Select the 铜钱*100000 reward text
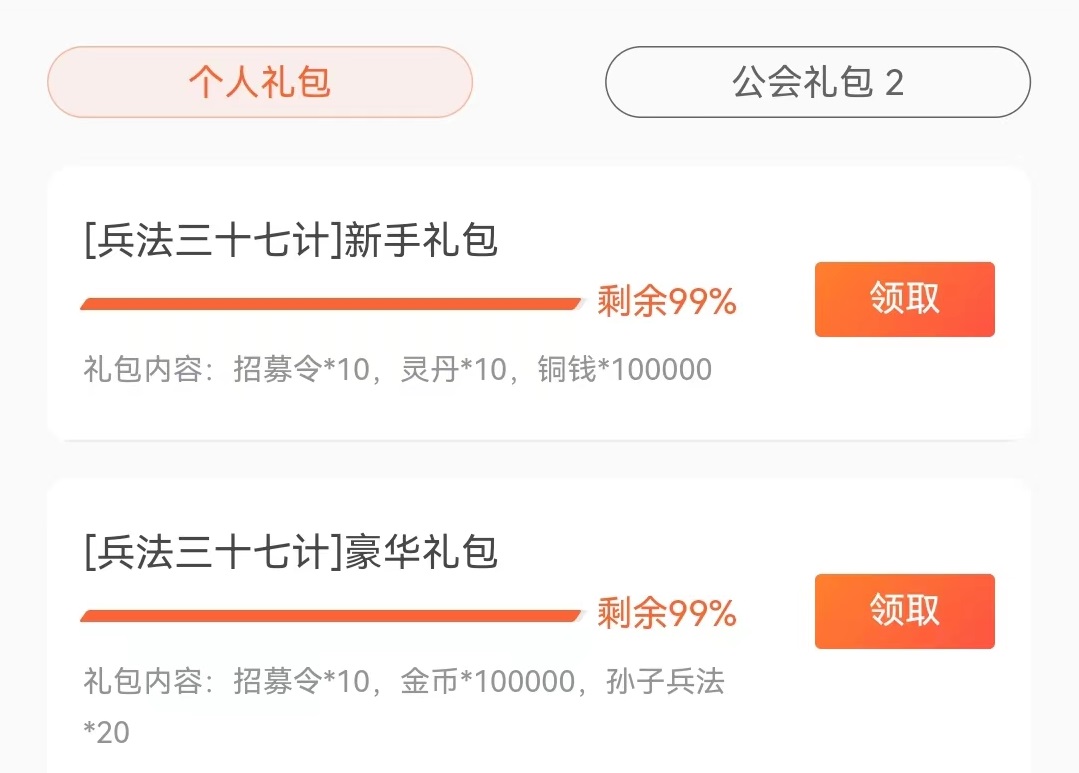Image resolution: width=1079 pixels, height=773 pixels. pyautogui.click(x=624, y=370)
